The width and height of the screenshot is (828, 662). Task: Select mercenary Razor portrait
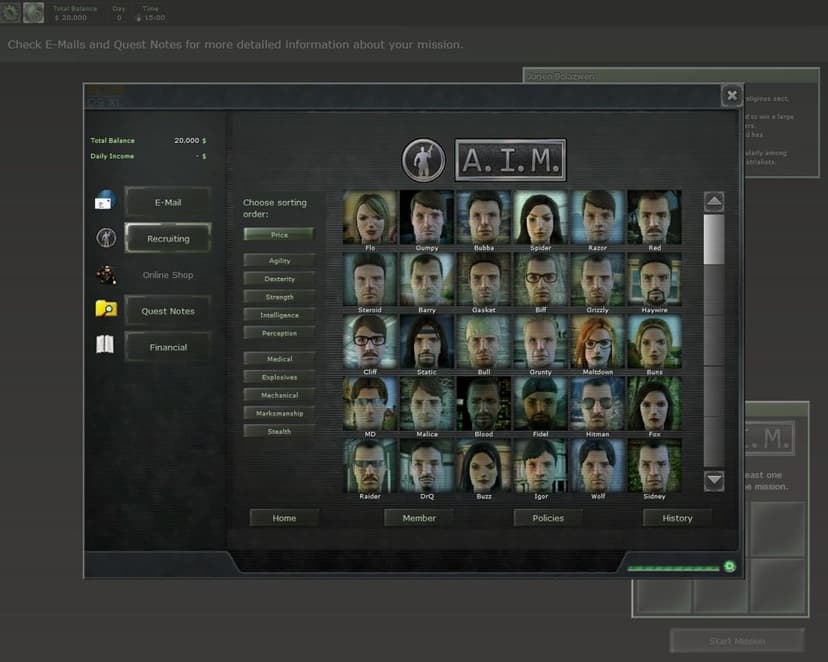pyautogui.click(x=597, y=217)
